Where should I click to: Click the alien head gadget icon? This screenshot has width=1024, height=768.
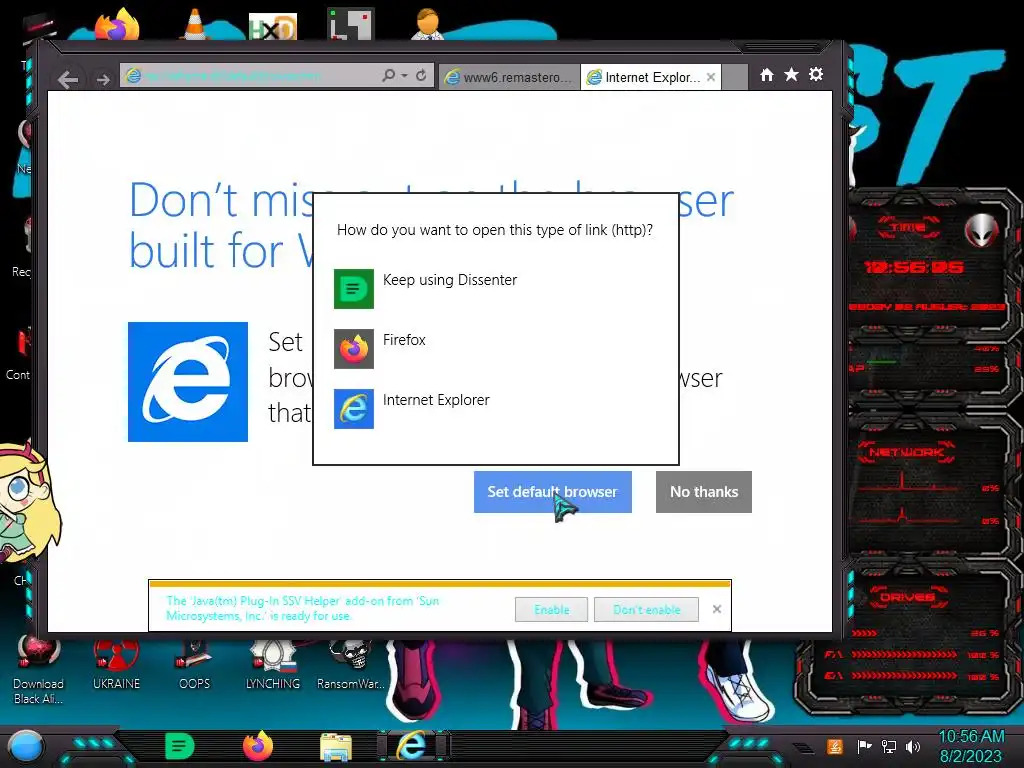(981, 229)
